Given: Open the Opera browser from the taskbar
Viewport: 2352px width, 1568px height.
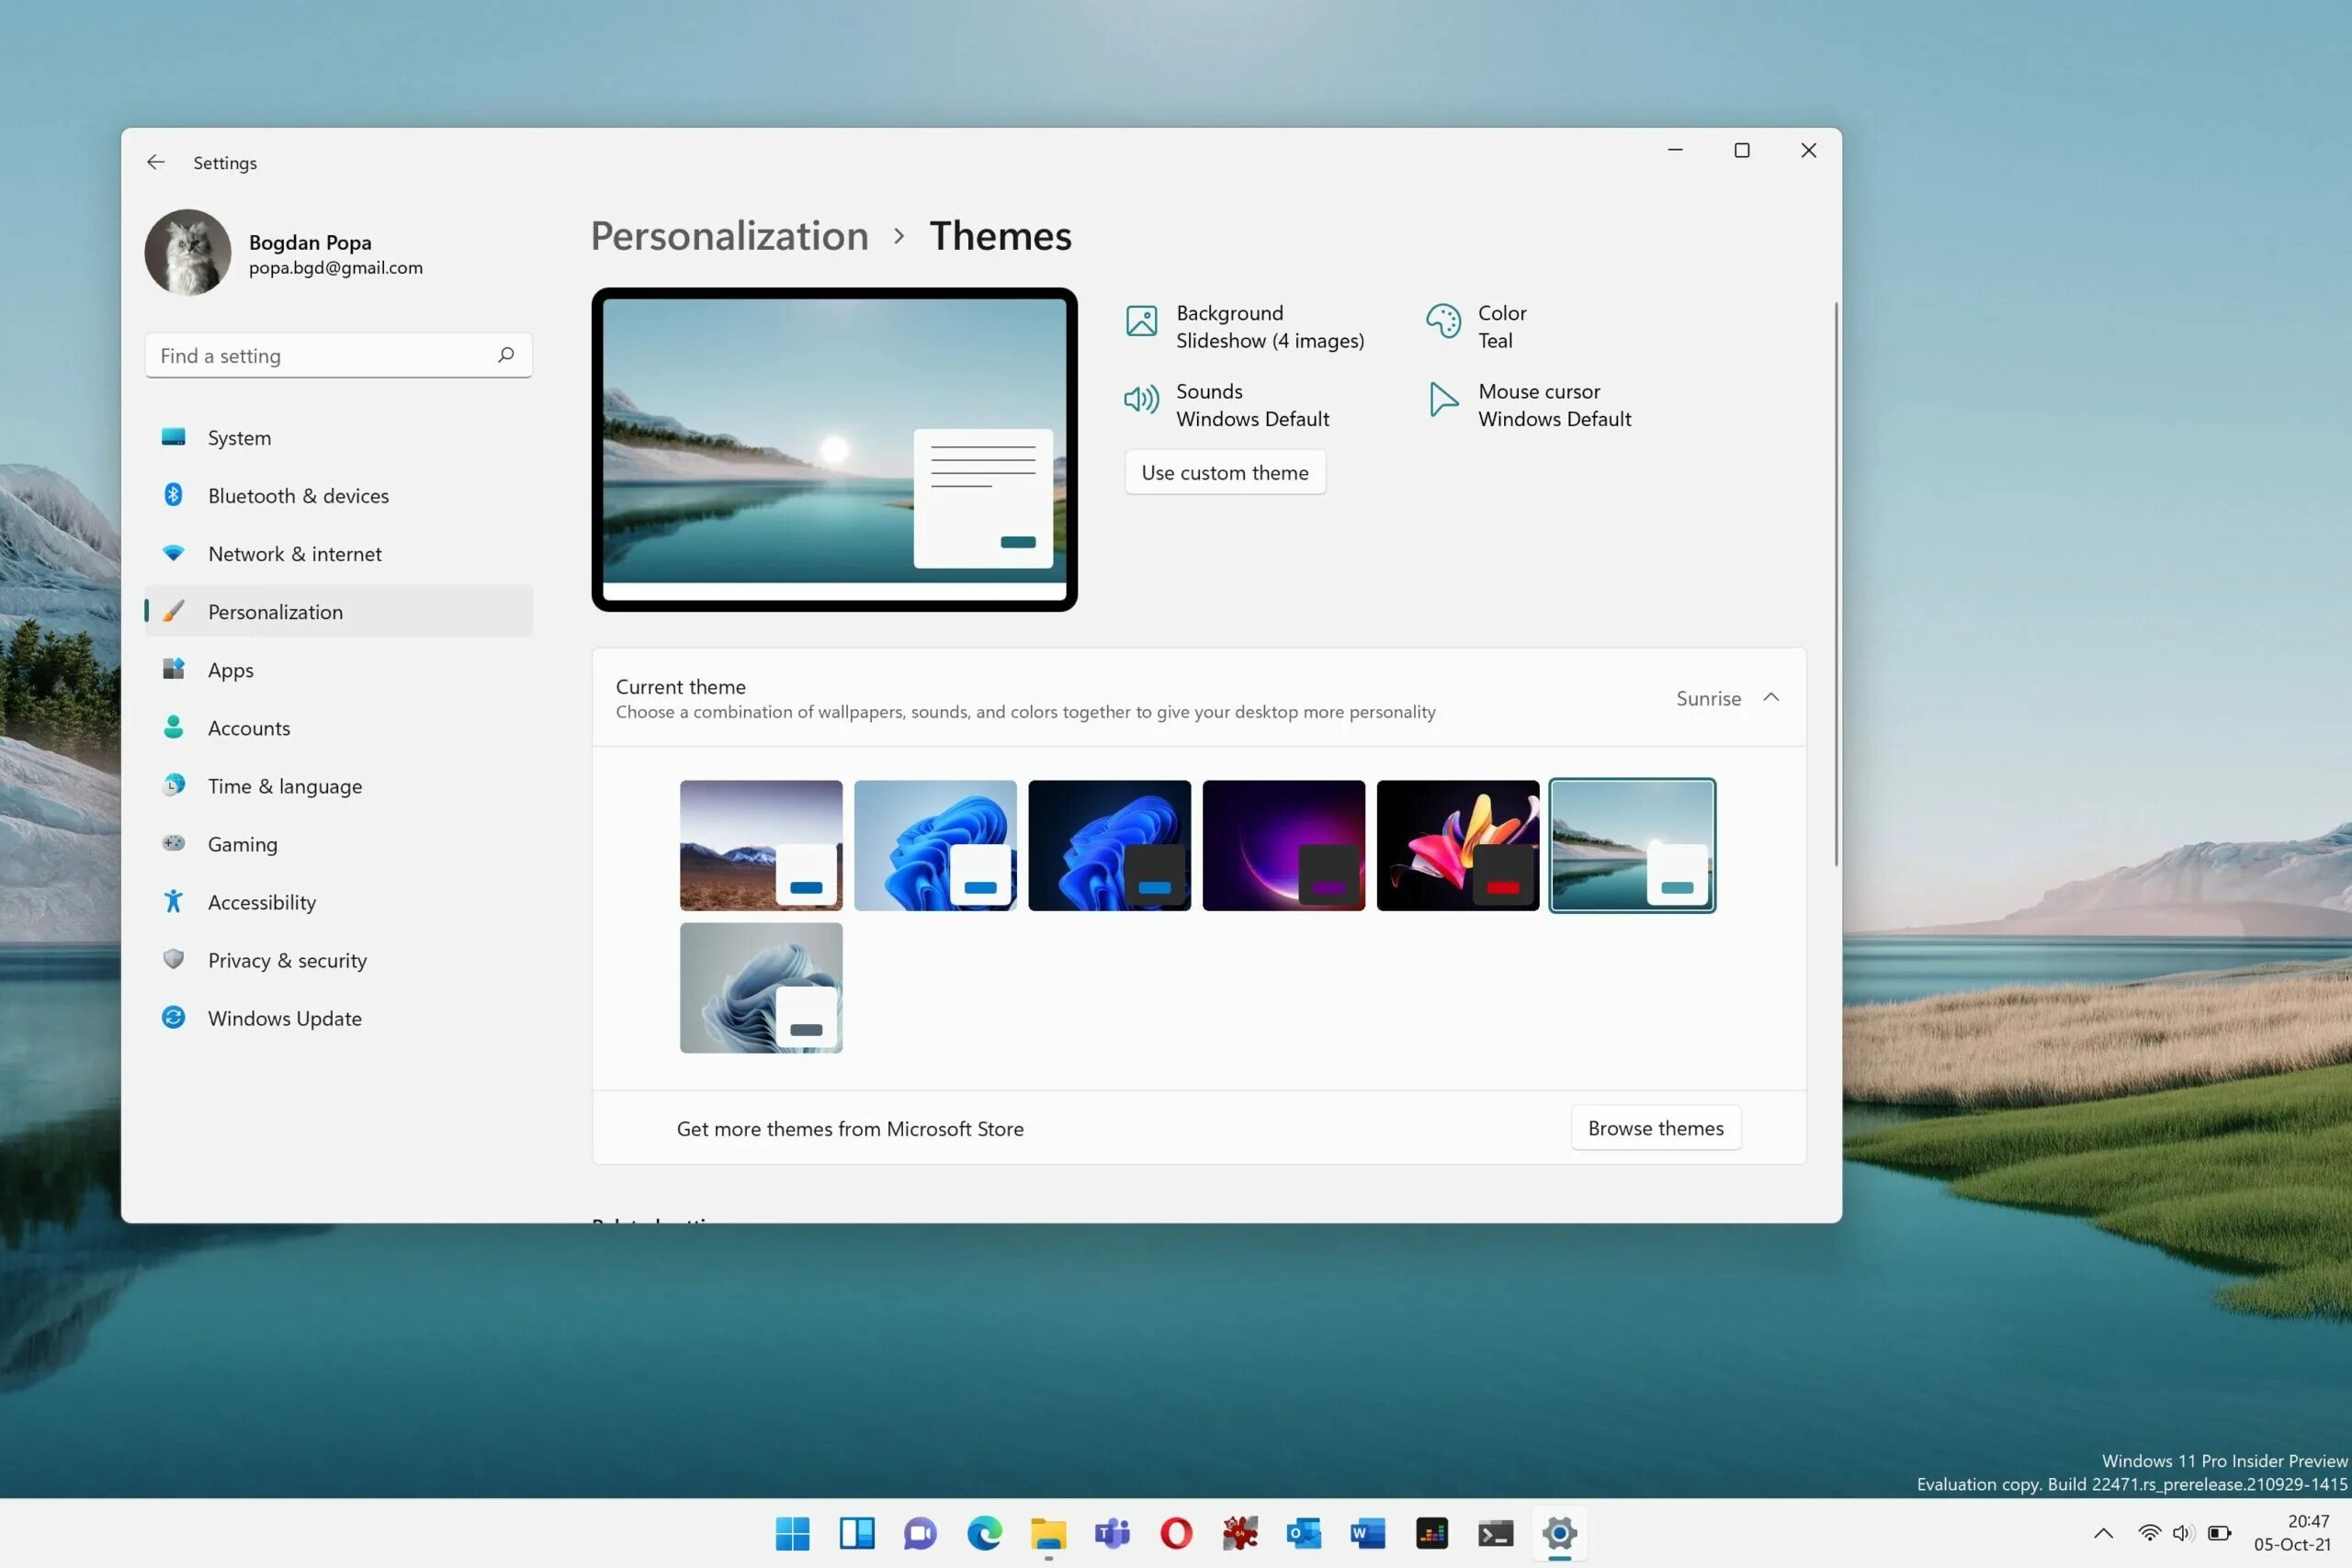Looking at the screenshot, I should pos(1176,1533).
